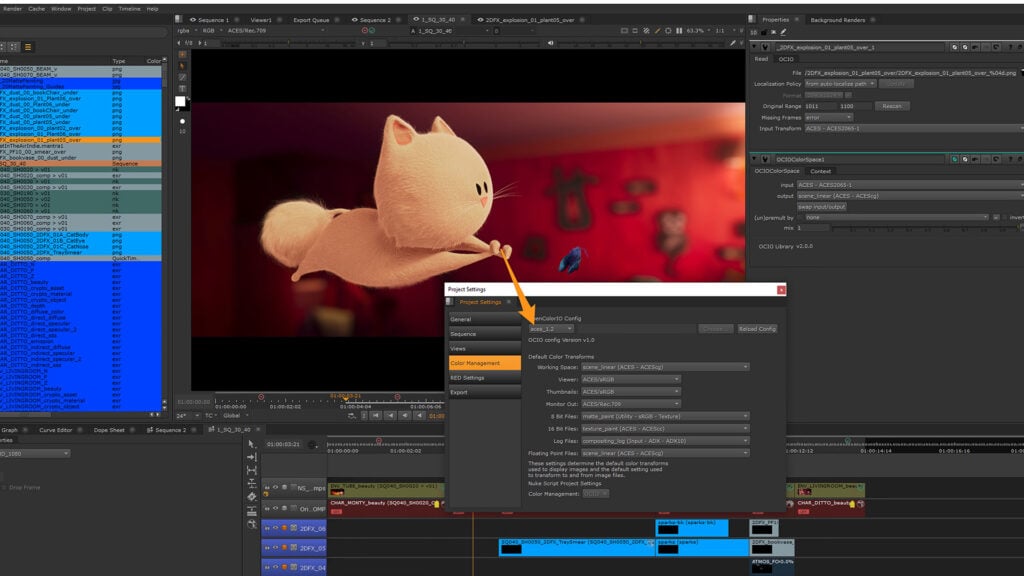
Task: Switch to the Export Queue tab
Action: [311, 20]
